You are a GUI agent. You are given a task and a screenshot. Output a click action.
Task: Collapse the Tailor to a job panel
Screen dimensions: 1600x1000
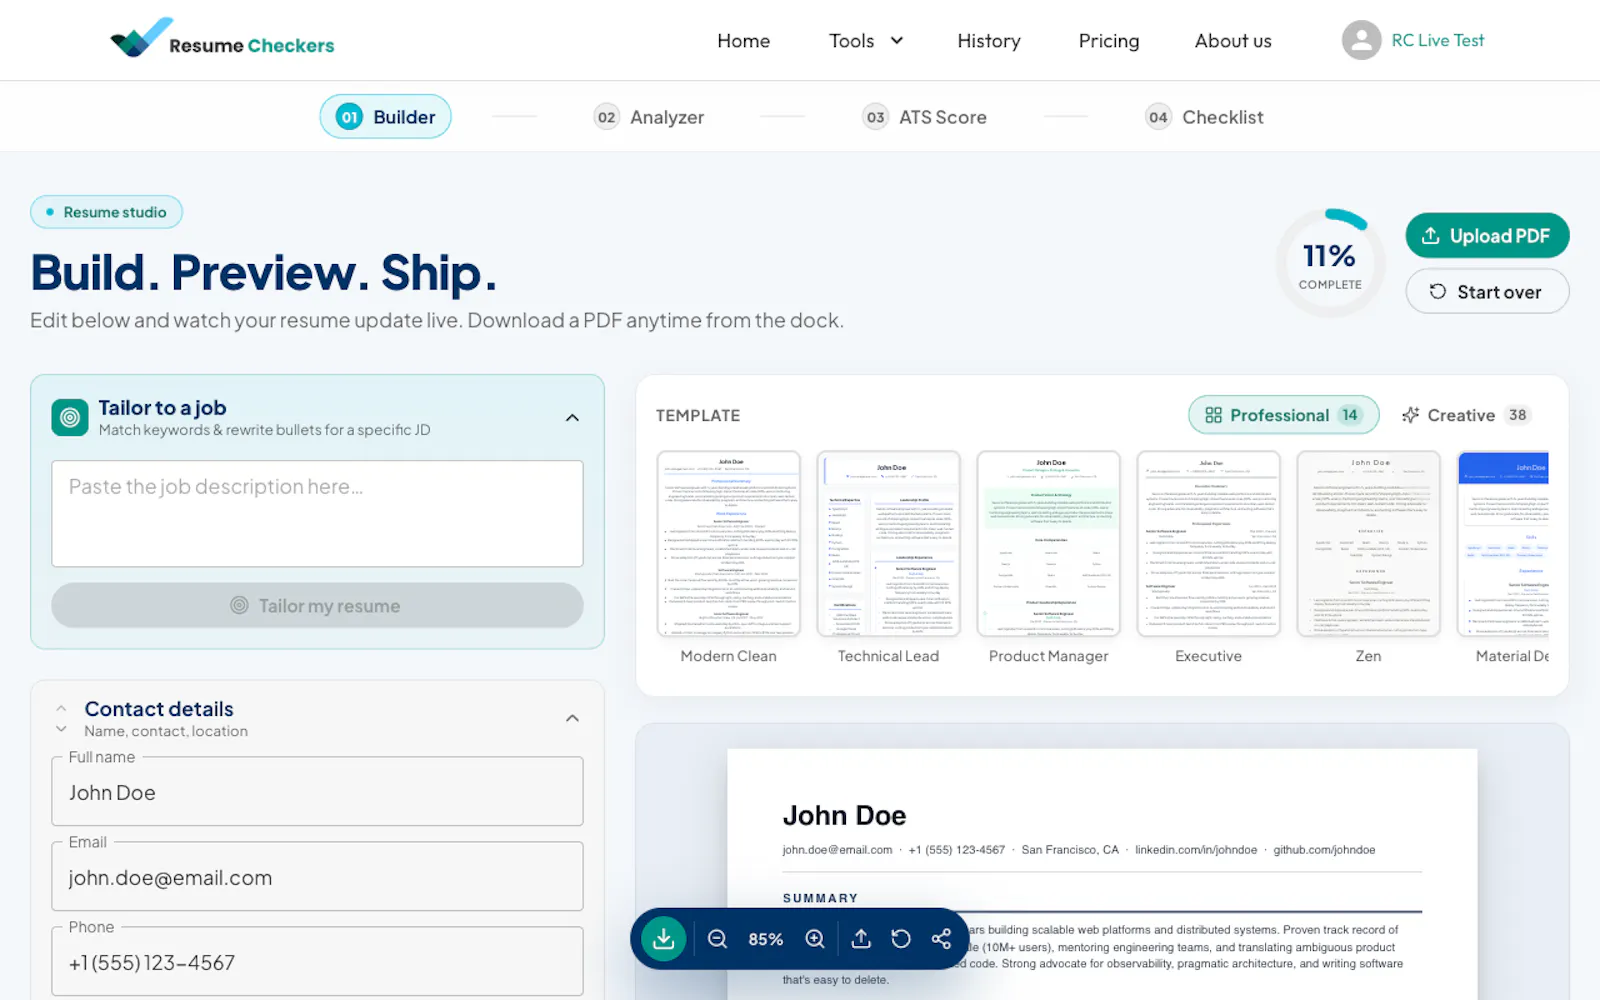572,418
